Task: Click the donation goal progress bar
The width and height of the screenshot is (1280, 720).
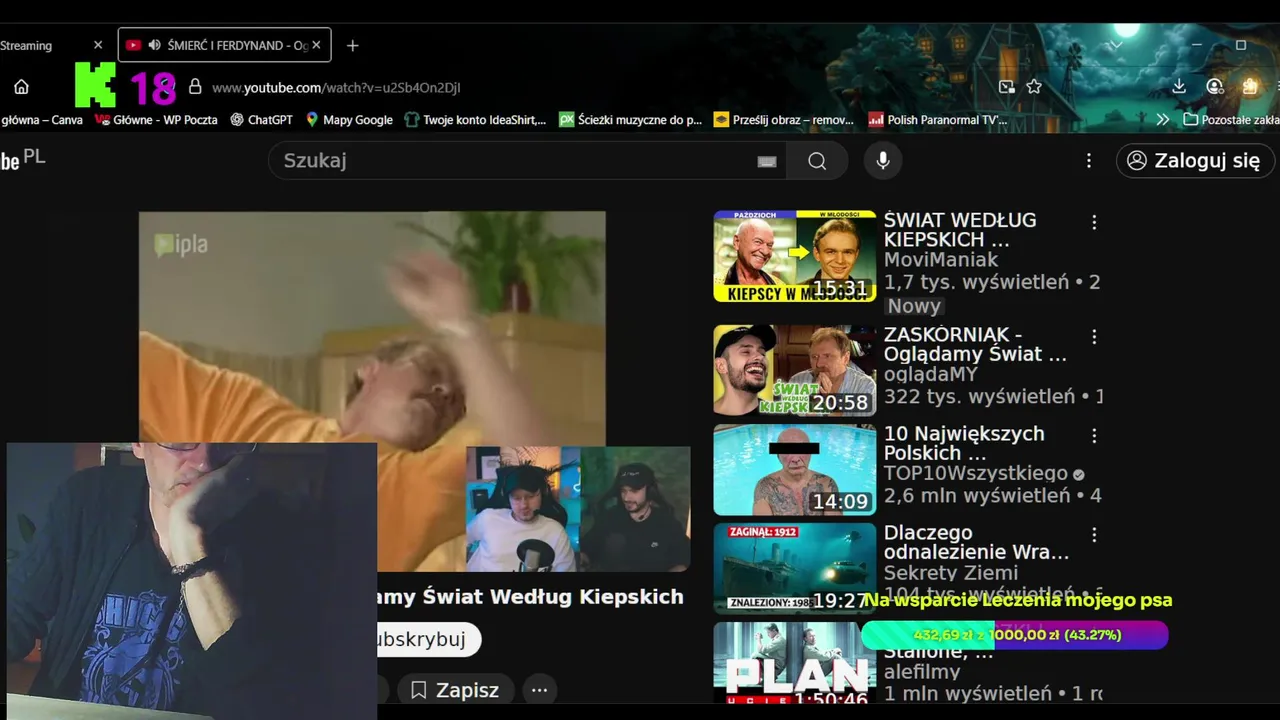Action: pos(1014,635)
